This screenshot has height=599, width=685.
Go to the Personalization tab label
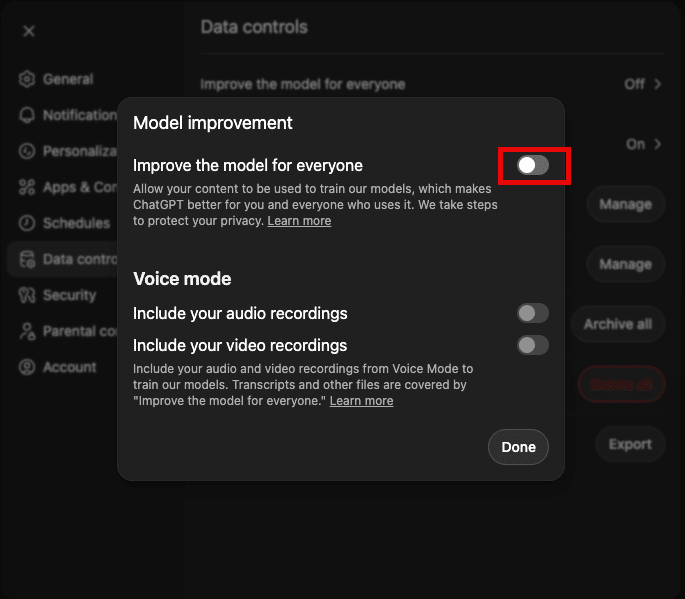coord(80,151)
